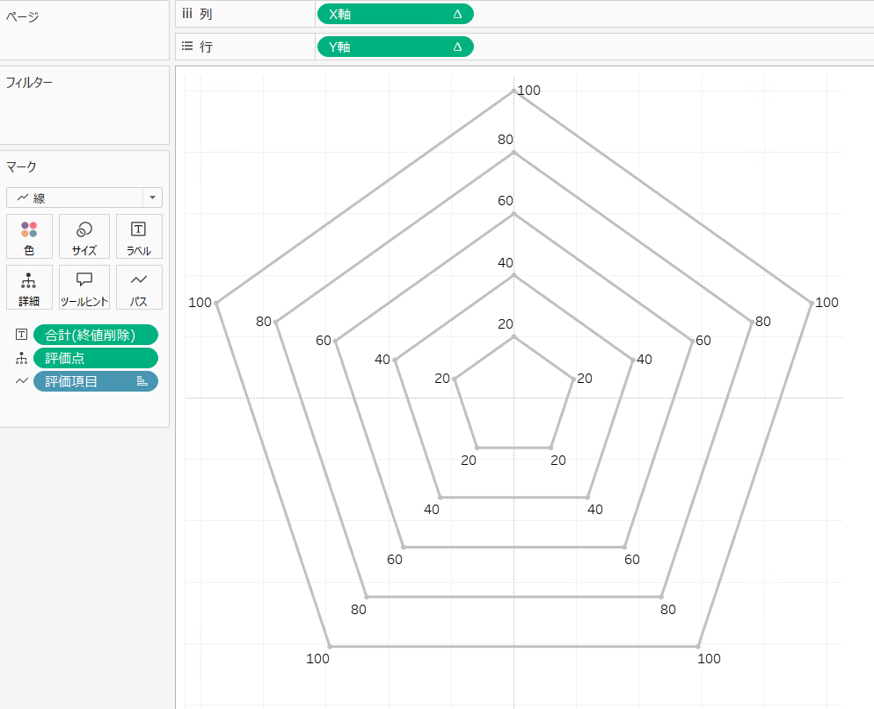Click path icon beside 評価項目 pill
This screenshot has width=874, height=709.
click(x=21, y=381)
